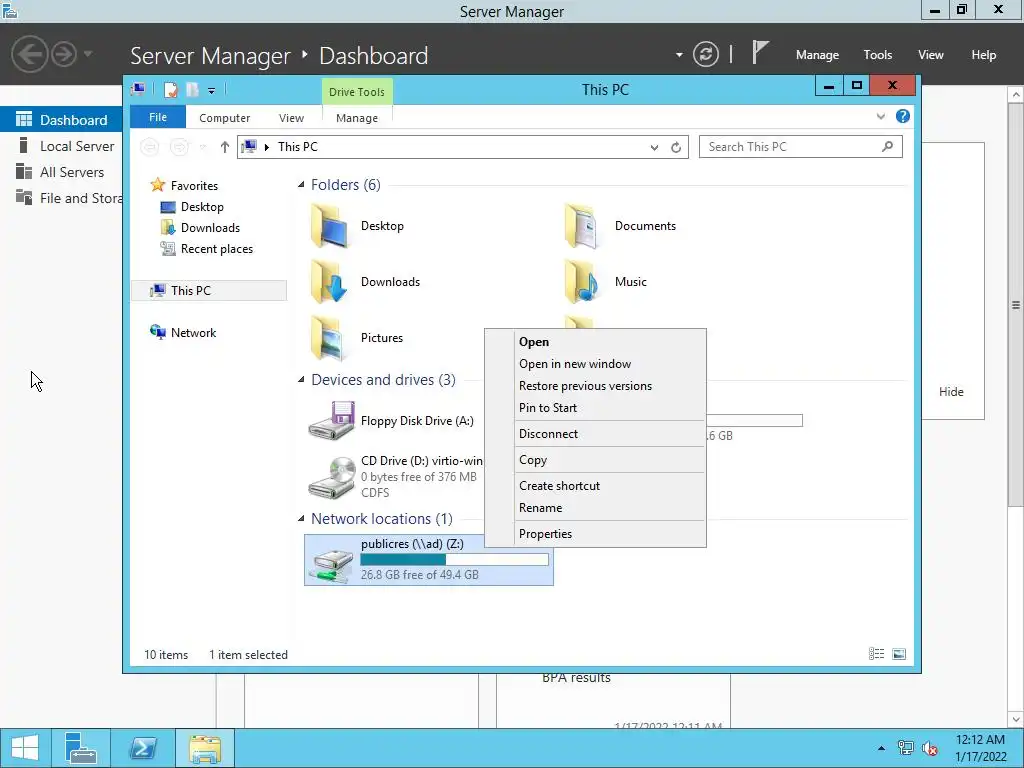Open Server Manager Manage menu
The height and width of the screenshot is (768, 1024).
817,55
